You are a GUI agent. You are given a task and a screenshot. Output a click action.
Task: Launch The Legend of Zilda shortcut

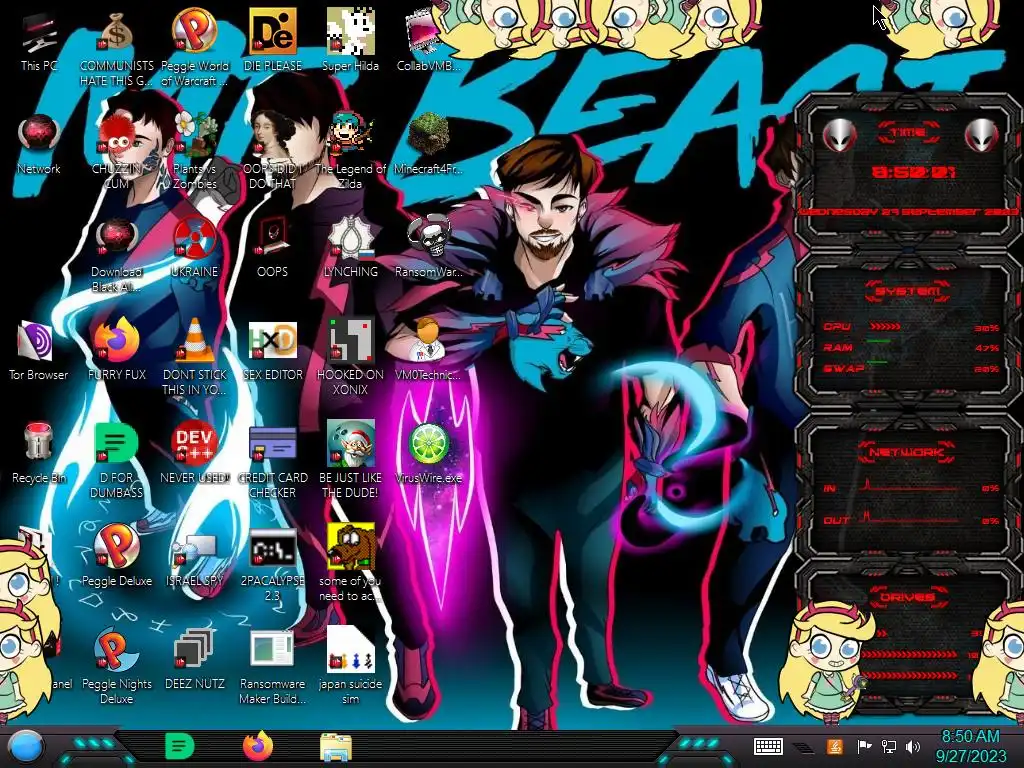pos(350,152)
